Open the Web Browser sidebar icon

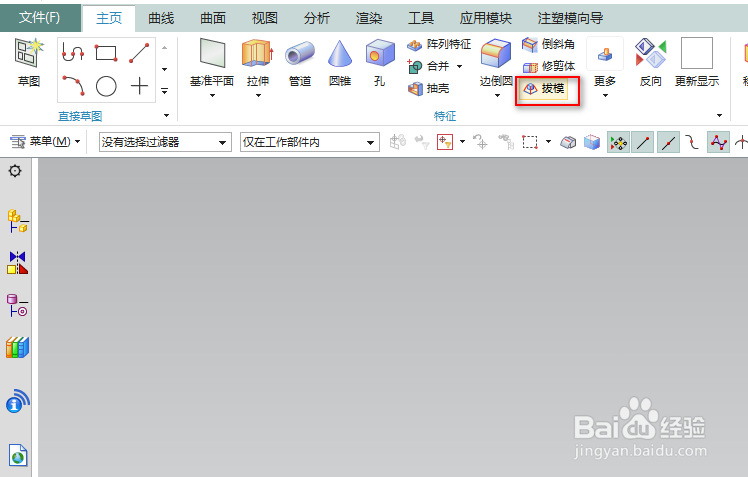click(18, 455)
